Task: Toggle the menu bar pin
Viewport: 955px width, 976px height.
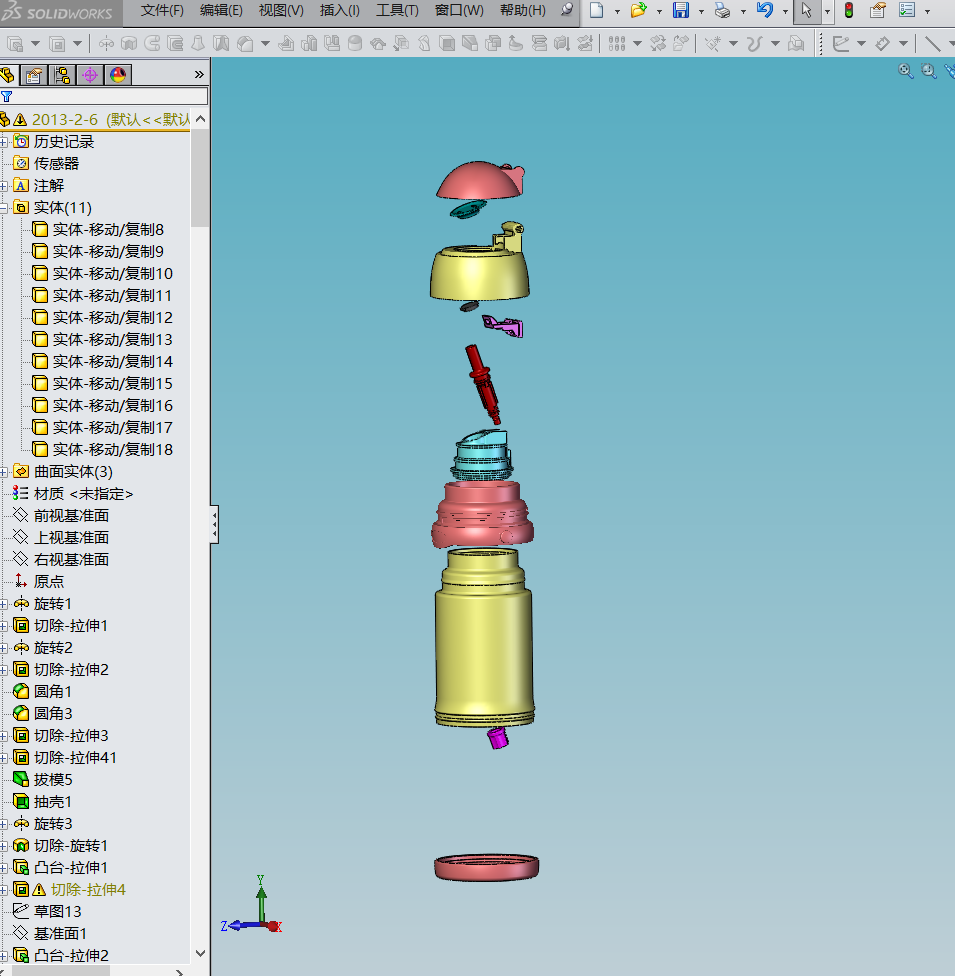Action: pos(567,9)
